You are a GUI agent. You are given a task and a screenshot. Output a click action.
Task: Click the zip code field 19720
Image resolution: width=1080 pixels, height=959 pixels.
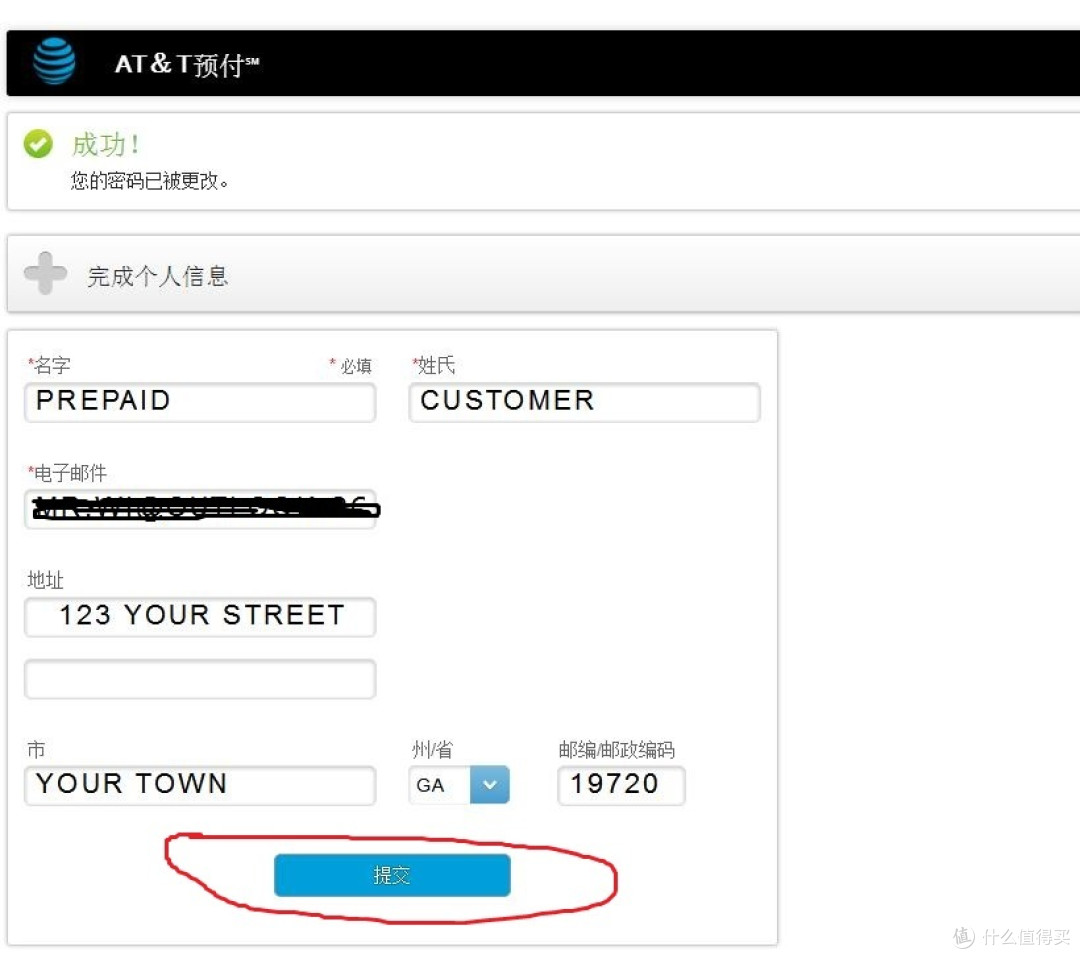tap(621, 785)
